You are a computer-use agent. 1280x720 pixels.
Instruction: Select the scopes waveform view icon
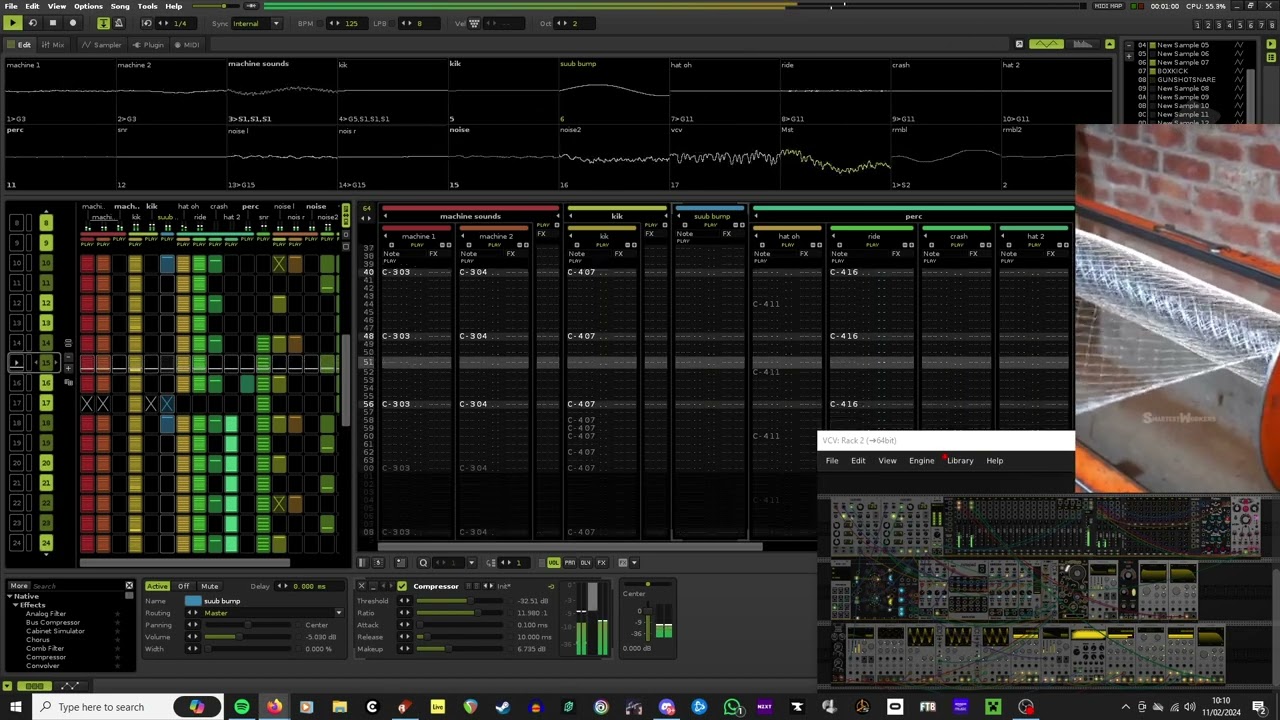(1046, 44)
